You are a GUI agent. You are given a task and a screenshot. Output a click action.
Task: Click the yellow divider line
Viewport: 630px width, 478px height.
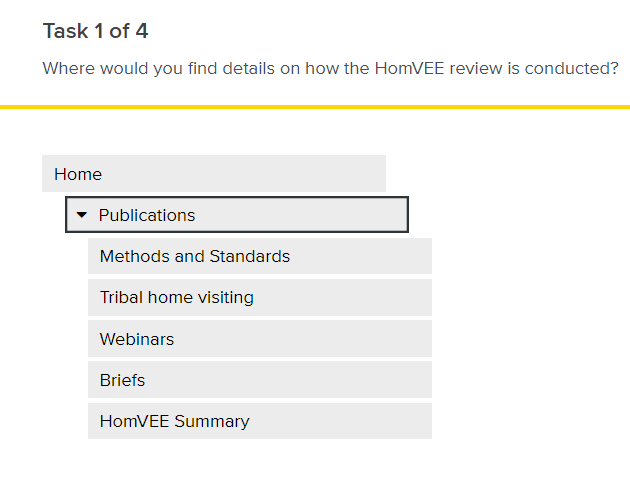(x=315, y=106)
